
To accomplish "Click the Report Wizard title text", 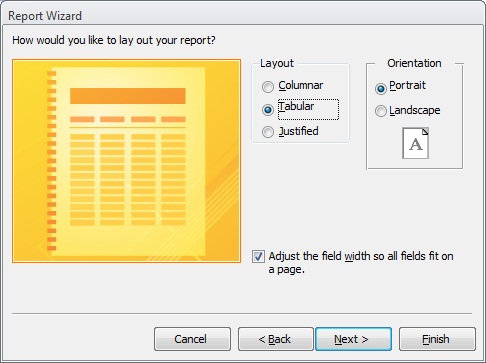I will (x=45, y=16).
